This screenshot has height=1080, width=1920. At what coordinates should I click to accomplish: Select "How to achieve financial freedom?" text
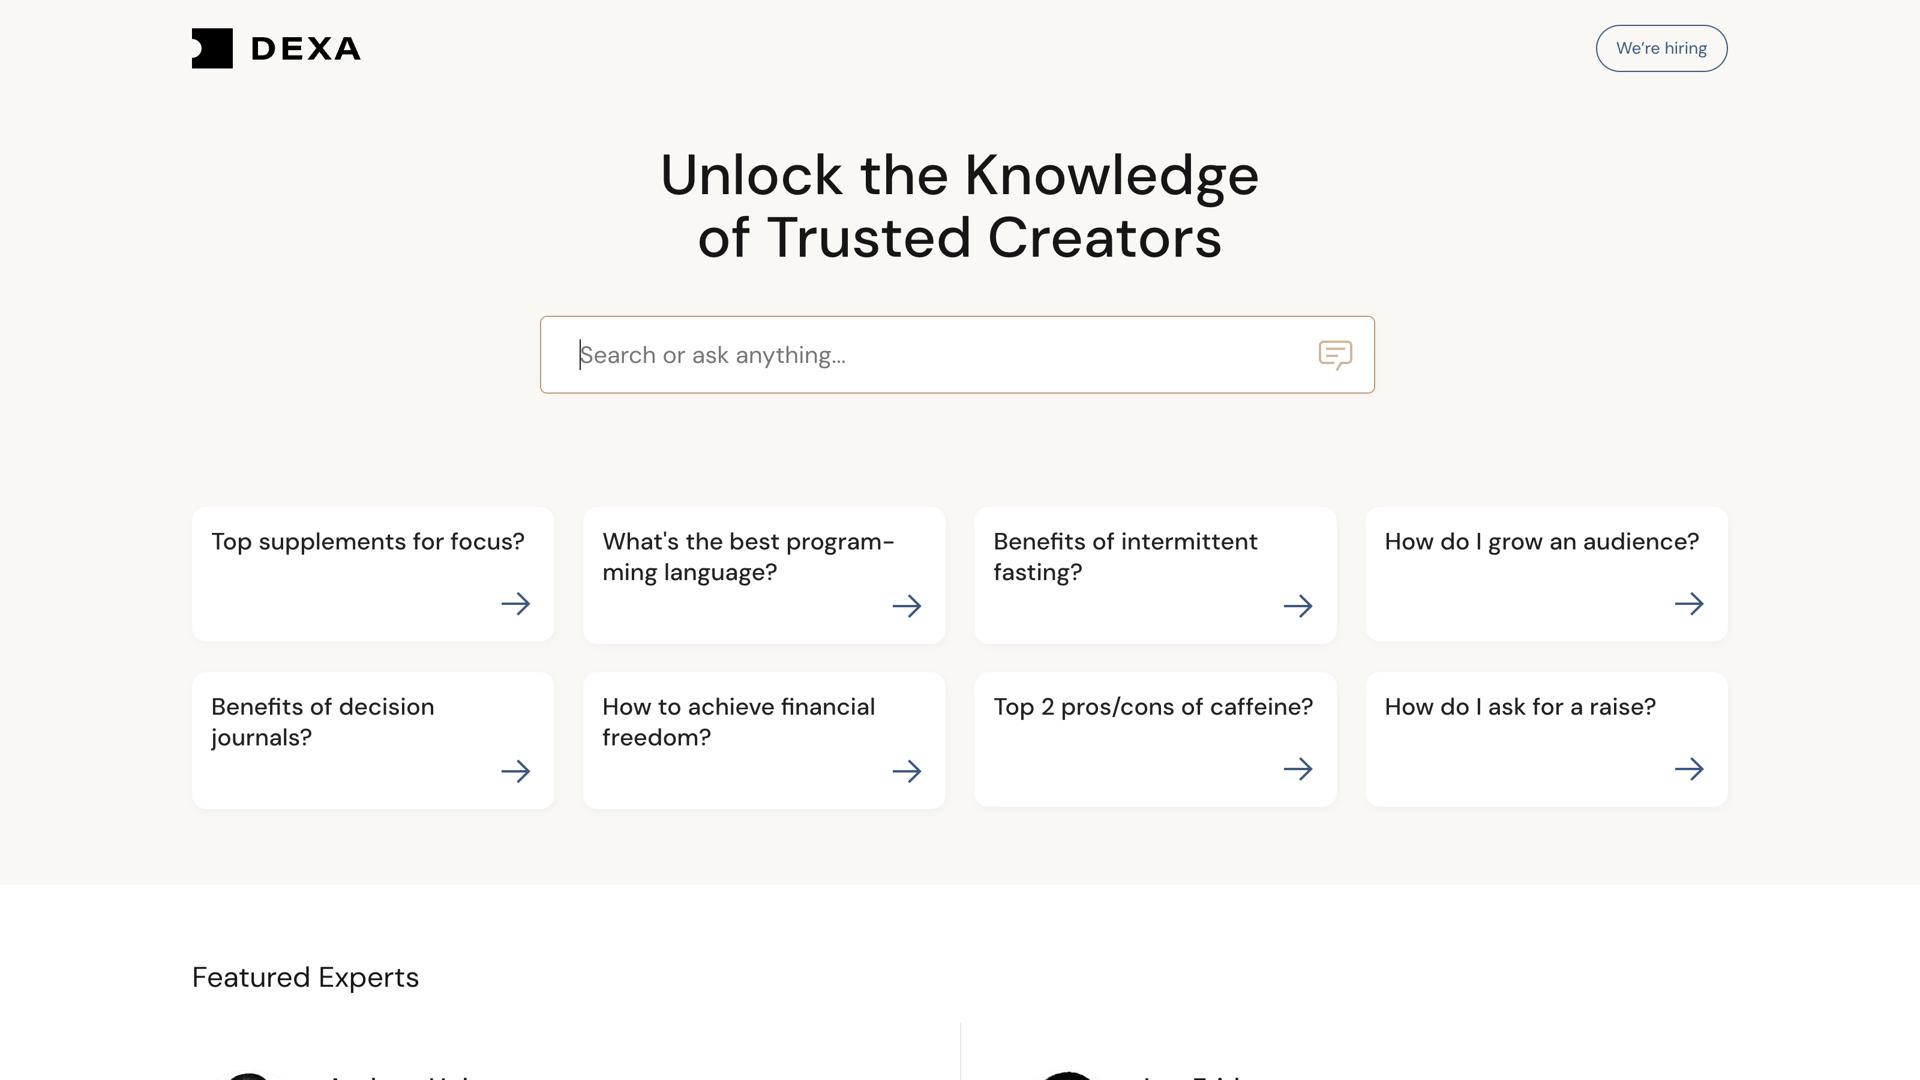[x=738, y=722]
